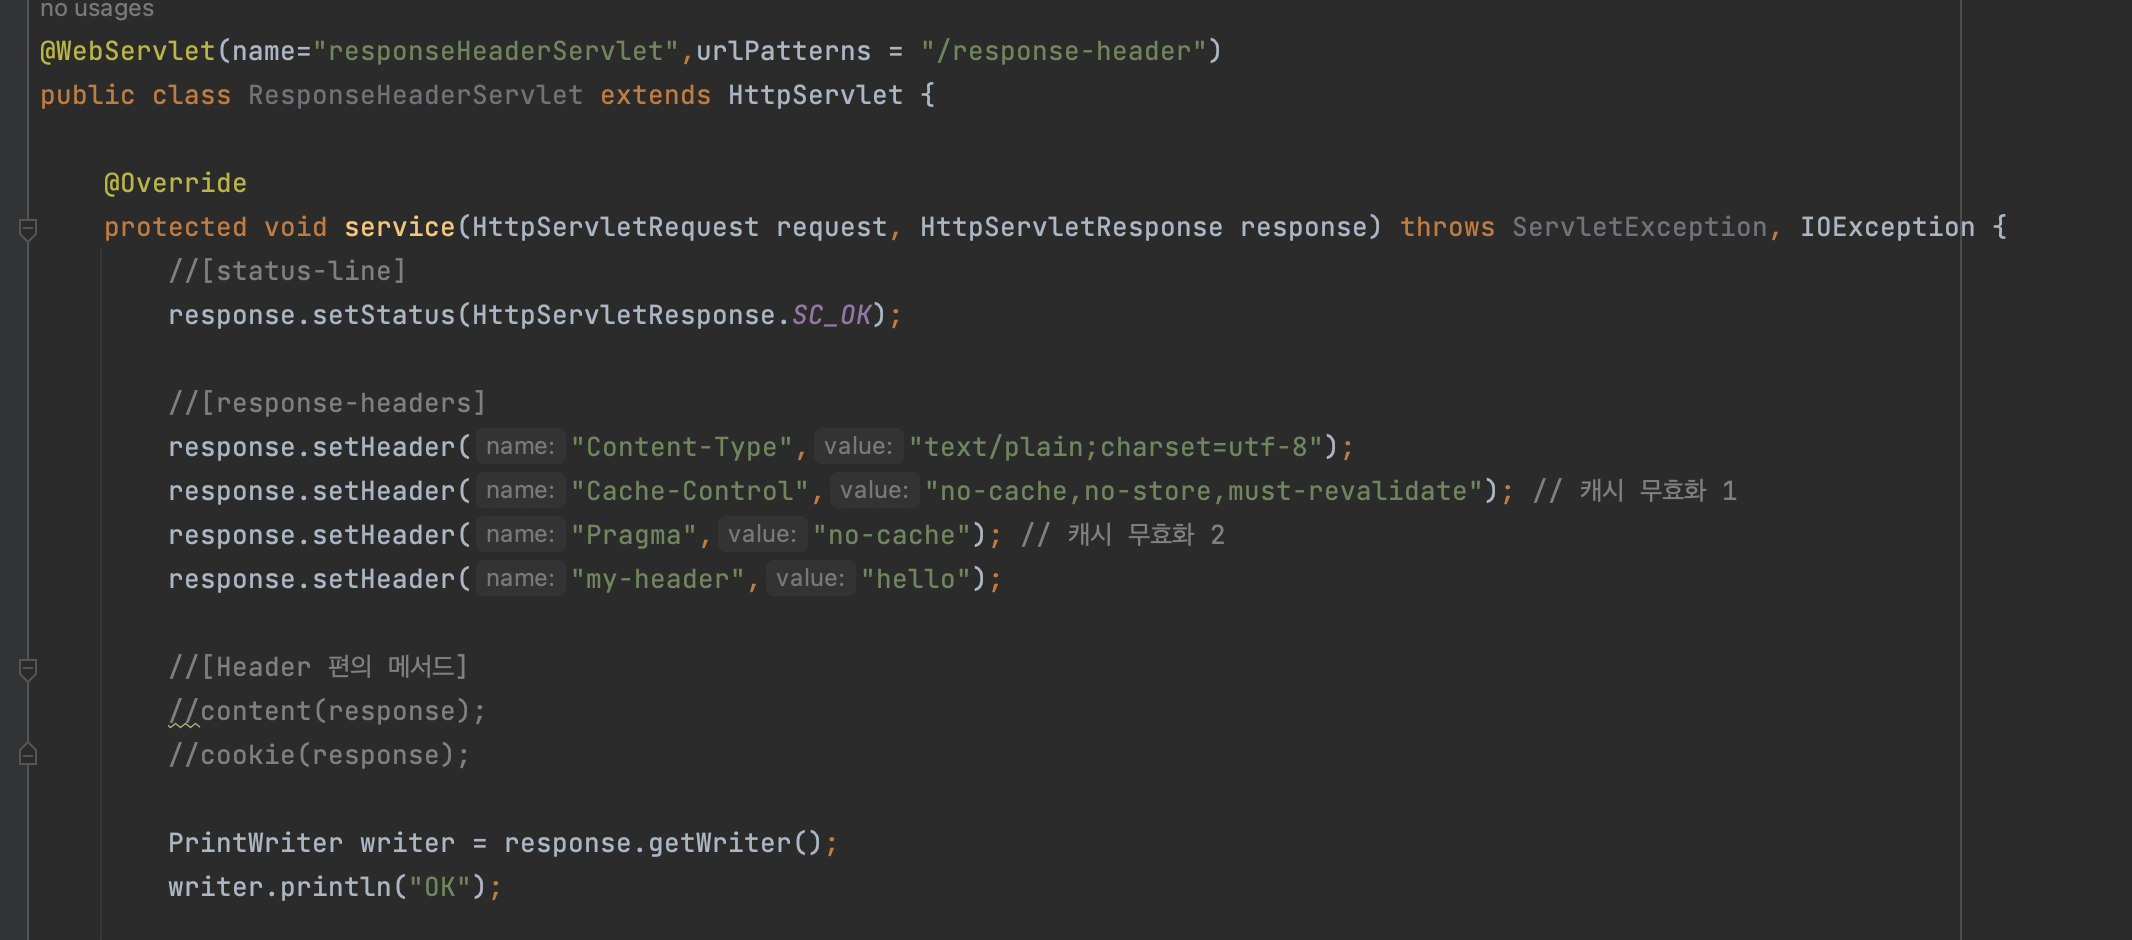This screenshot has width=2132, height=940.
Task: Click the "my-header" string
Action: [658, 579]
